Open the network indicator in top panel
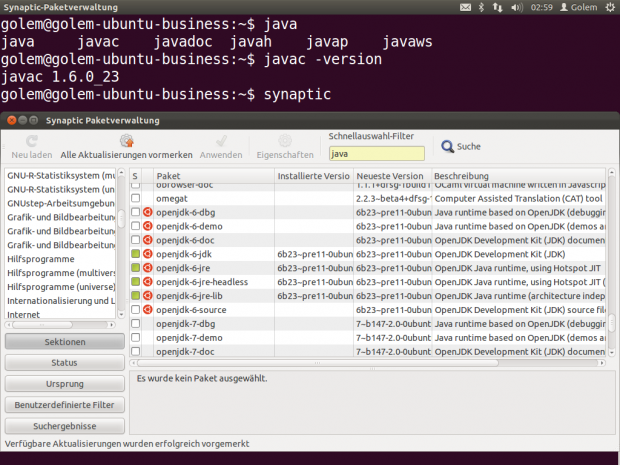This screenshot has width=620, height=465. click(497, 7)
